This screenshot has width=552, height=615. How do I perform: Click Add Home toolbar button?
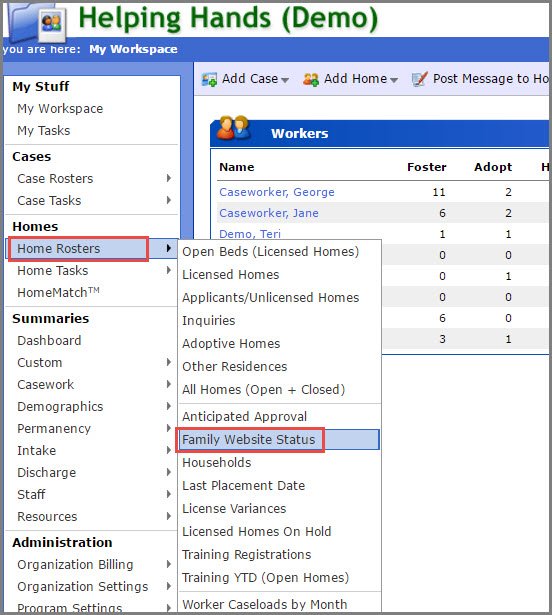(351, 79)
